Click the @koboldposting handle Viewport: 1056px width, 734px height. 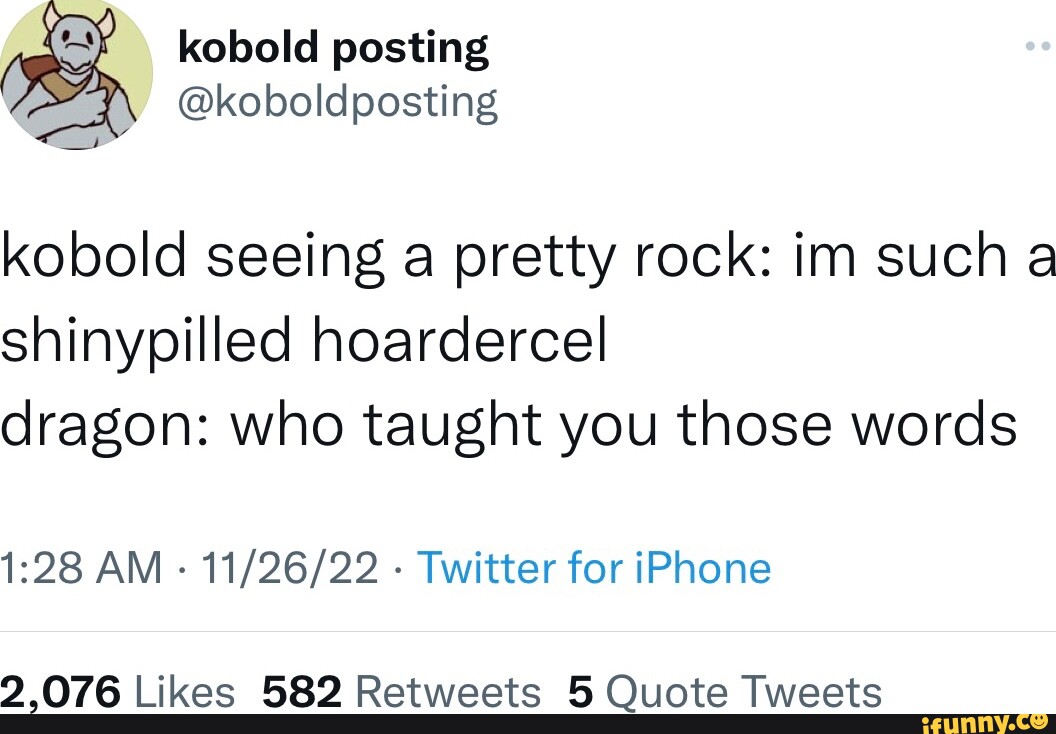[337, 100]
